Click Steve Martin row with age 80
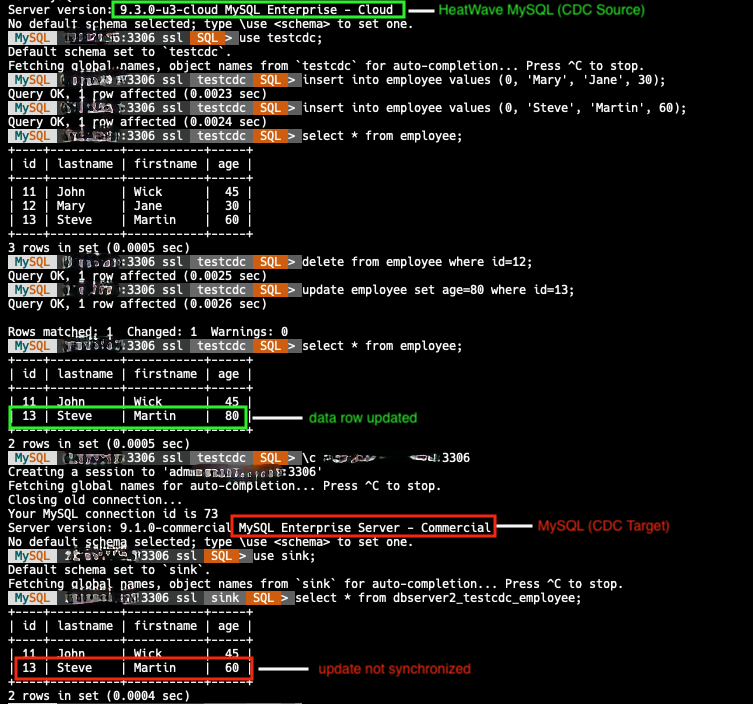The width and height of the screenshot is (753, 704). tap(130, 416)
